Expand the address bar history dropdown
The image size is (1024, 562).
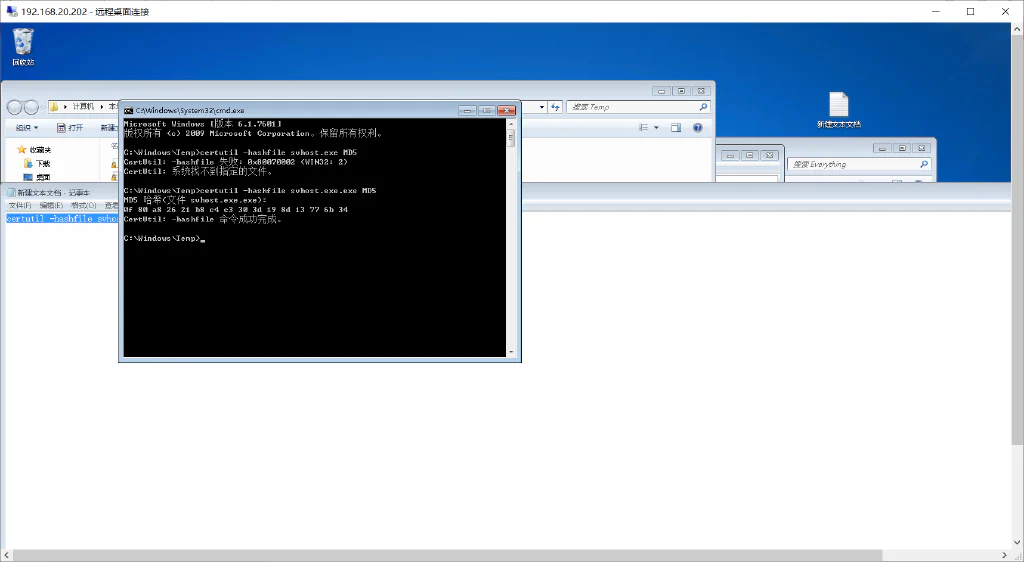[541, 107]
